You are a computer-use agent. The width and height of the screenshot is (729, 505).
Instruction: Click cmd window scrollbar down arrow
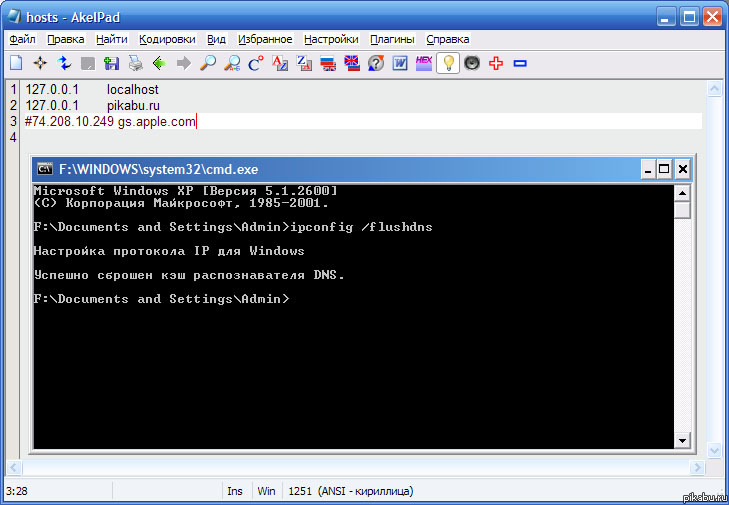(x=682, y=440)
